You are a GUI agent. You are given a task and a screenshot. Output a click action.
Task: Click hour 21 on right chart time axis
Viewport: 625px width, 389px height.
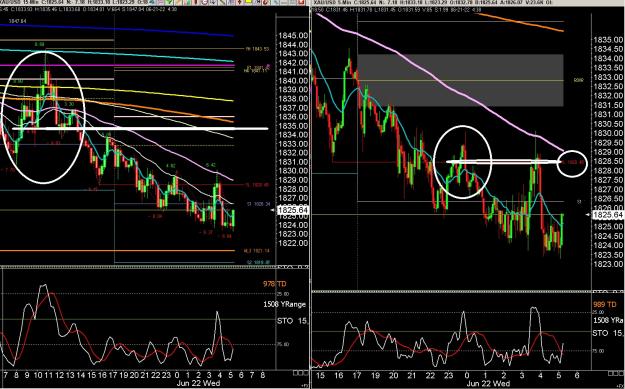[x=412, y=376]
